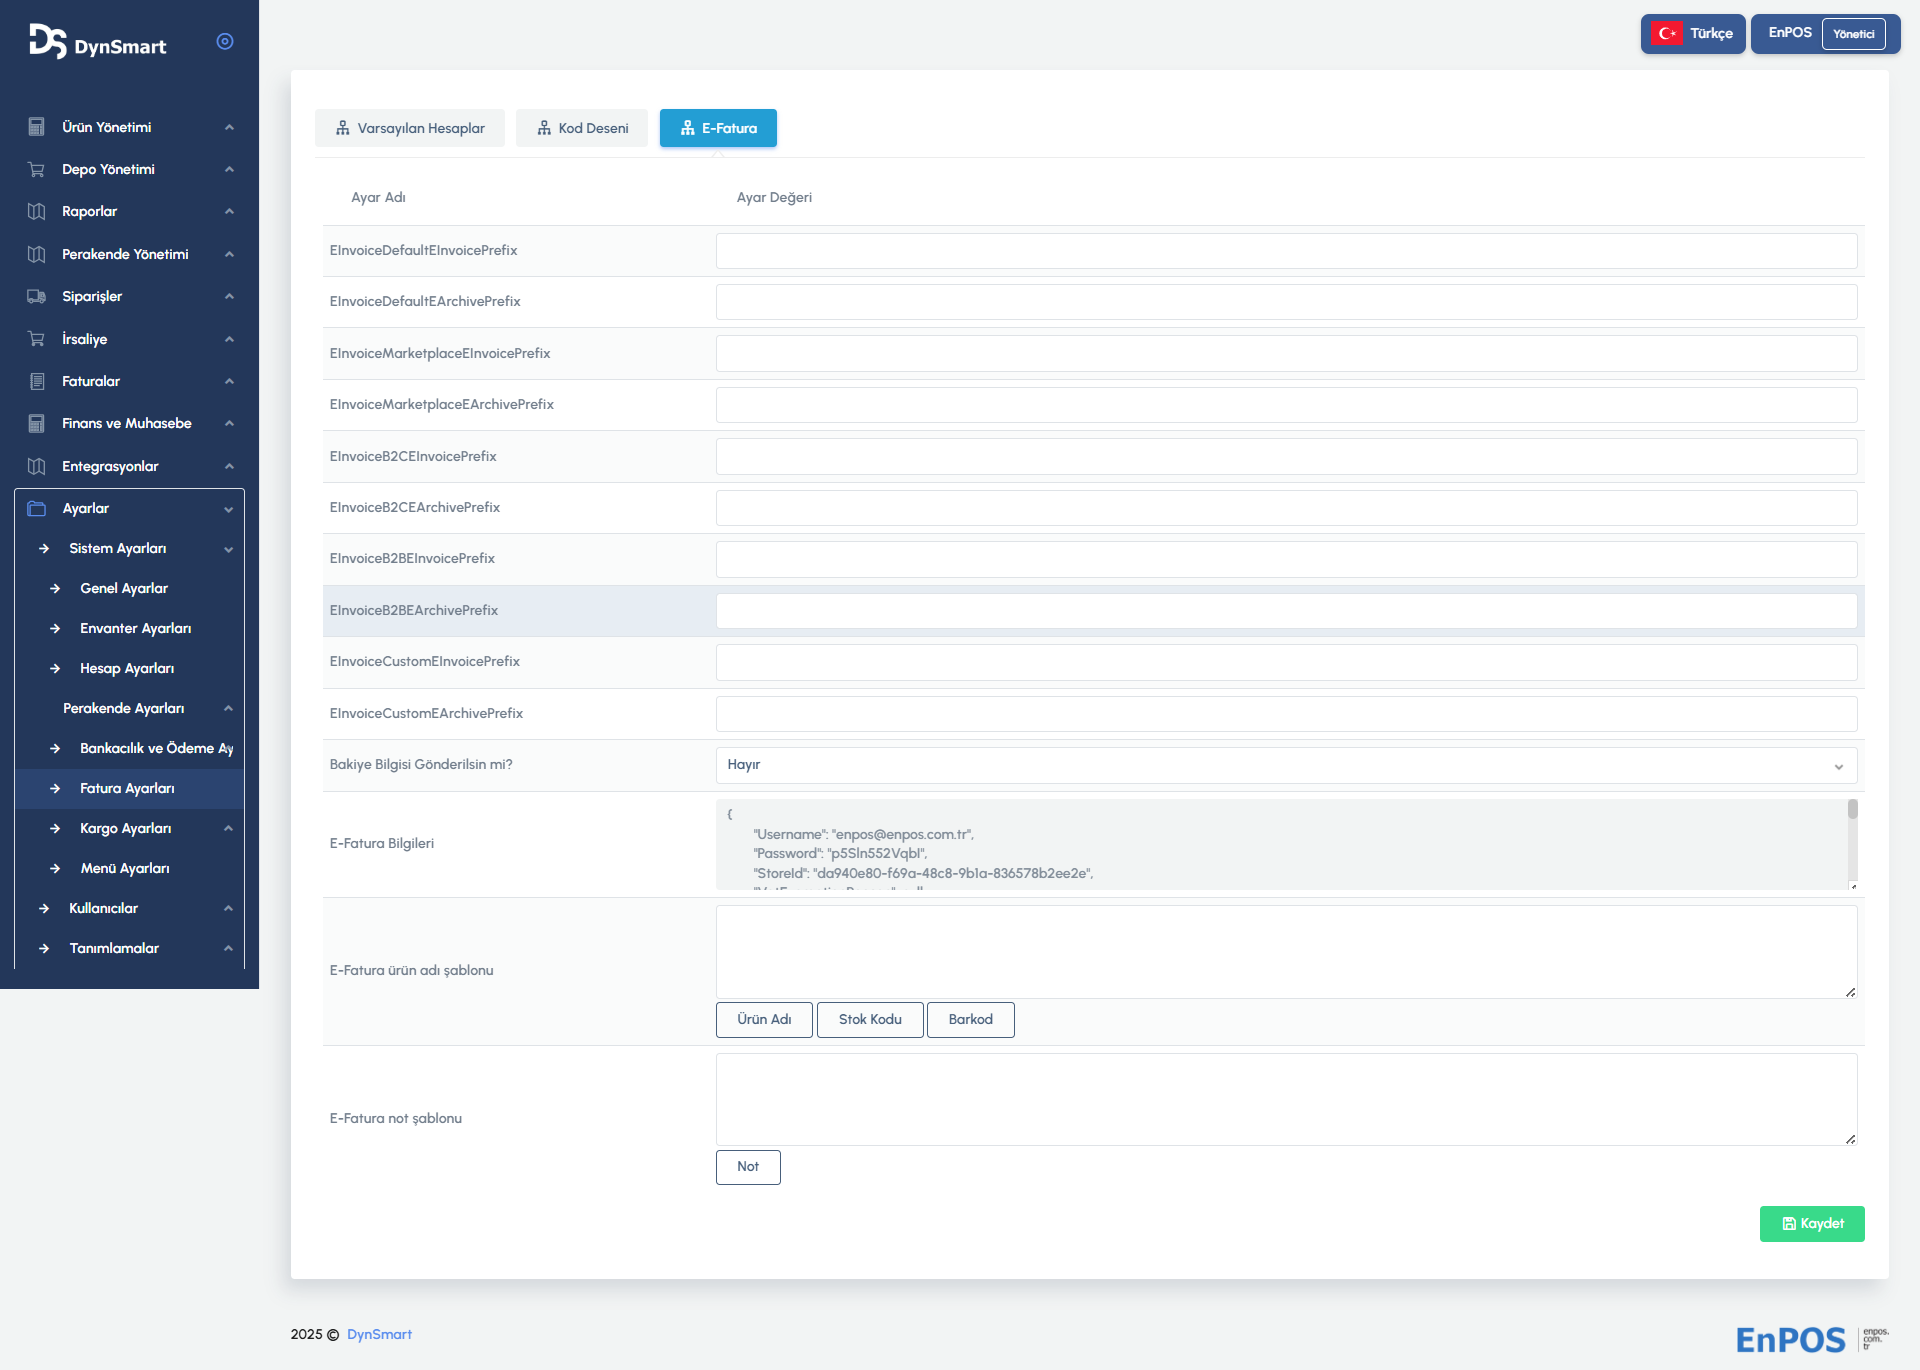Switch to the Kod Deseni tab
Viewport: 1920px width, 1370px height.
click(x=582, y=128)
